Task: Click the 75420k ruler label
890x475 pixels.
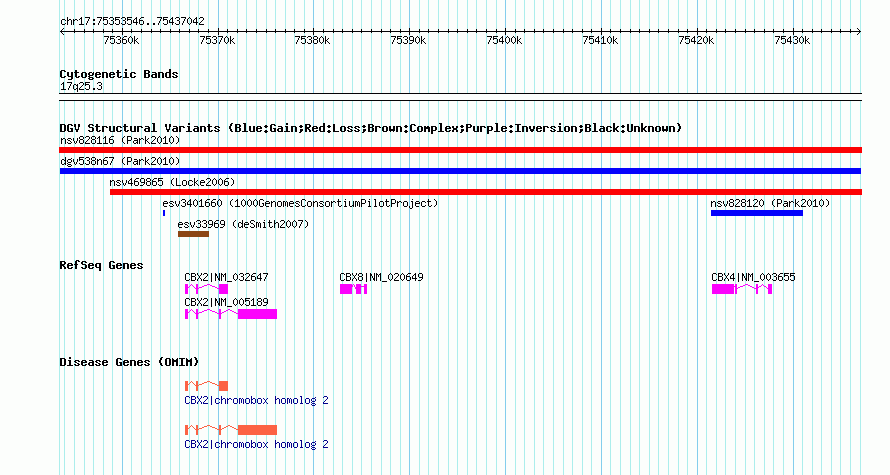Action: [x=696, y=41]
